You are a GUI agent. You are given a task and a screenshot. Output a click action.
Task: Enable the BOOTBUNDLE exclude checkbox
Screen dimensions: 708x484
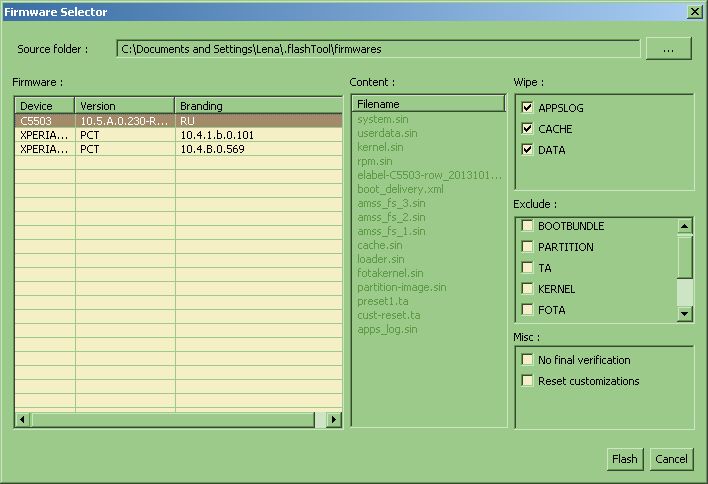tap(527, 226)
